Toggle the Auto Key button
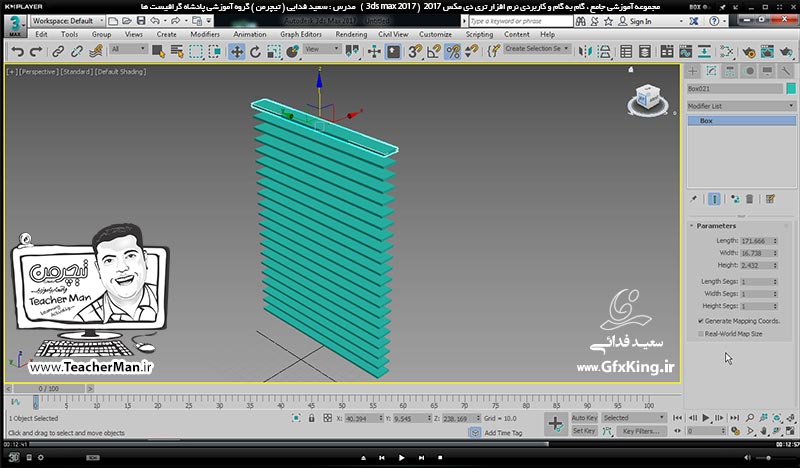The width and height of the screenshot is (800, 468). (x=584, y=418)
